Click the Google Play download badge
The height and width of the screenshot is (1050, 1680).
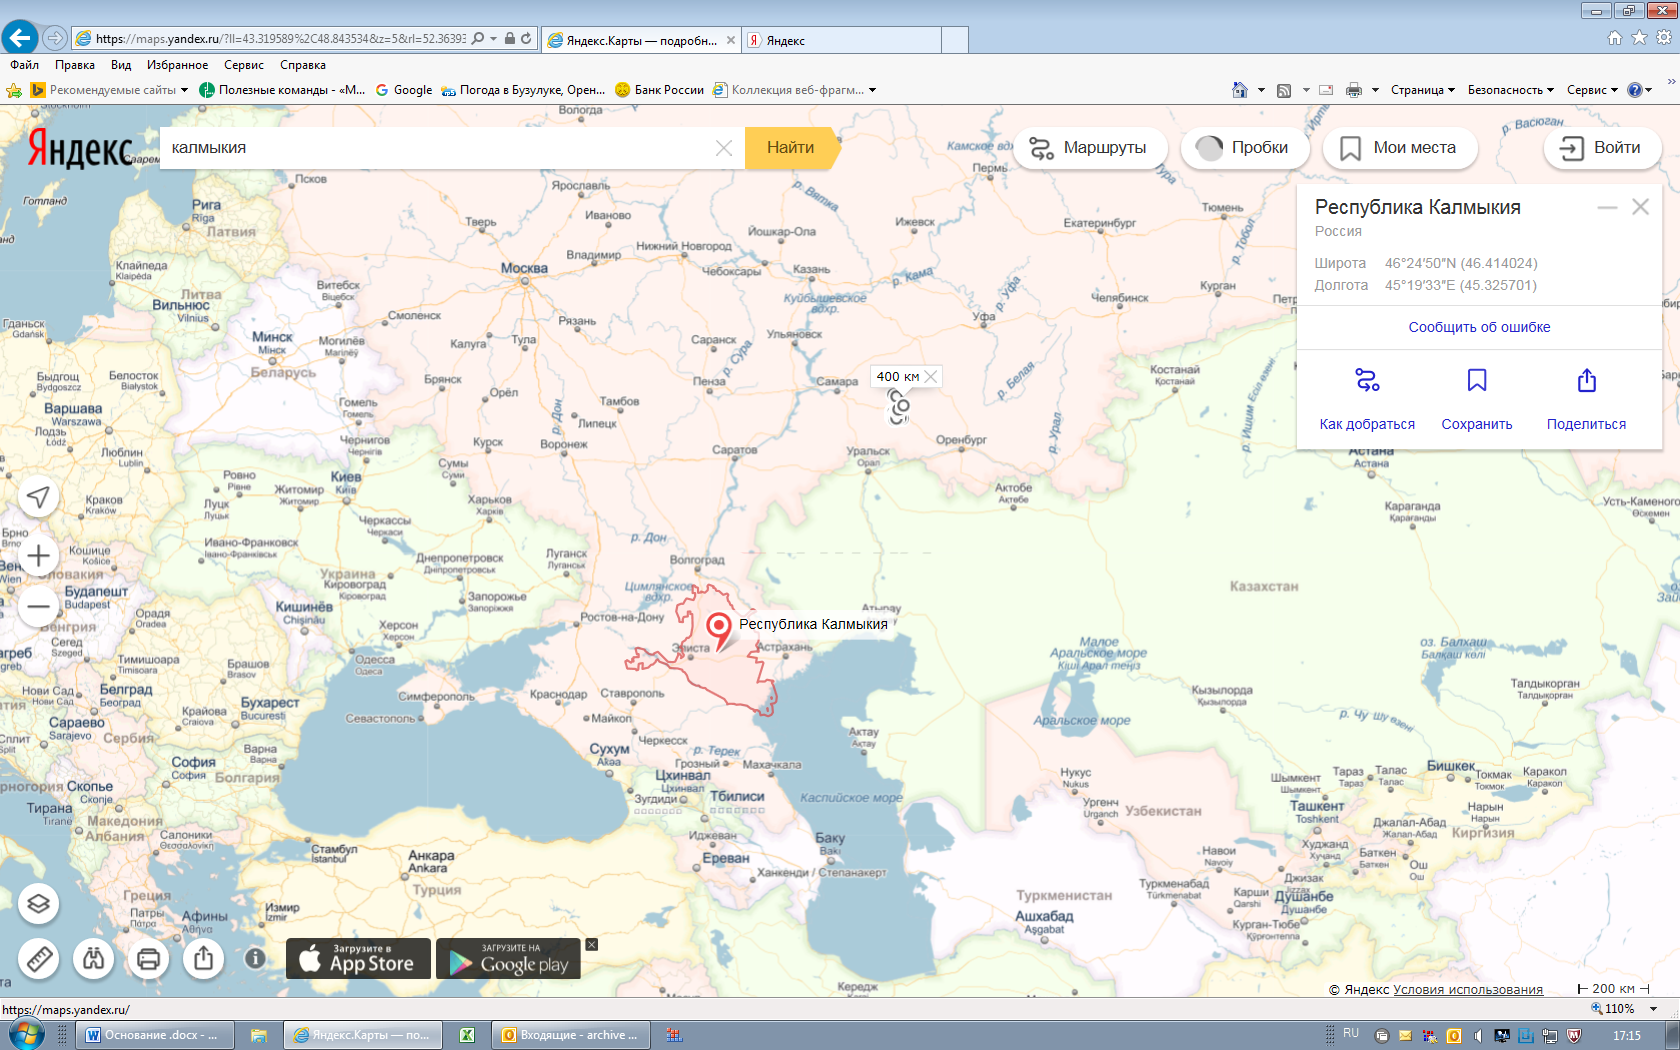coord(508,958)
